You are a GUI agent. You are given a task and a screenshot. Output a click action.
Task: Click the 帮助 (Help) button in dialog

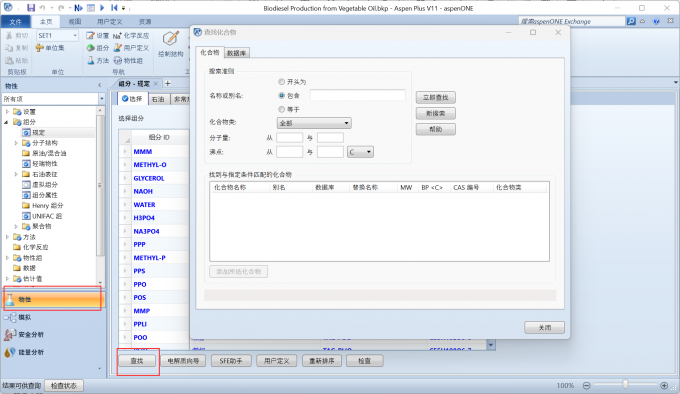435,129
